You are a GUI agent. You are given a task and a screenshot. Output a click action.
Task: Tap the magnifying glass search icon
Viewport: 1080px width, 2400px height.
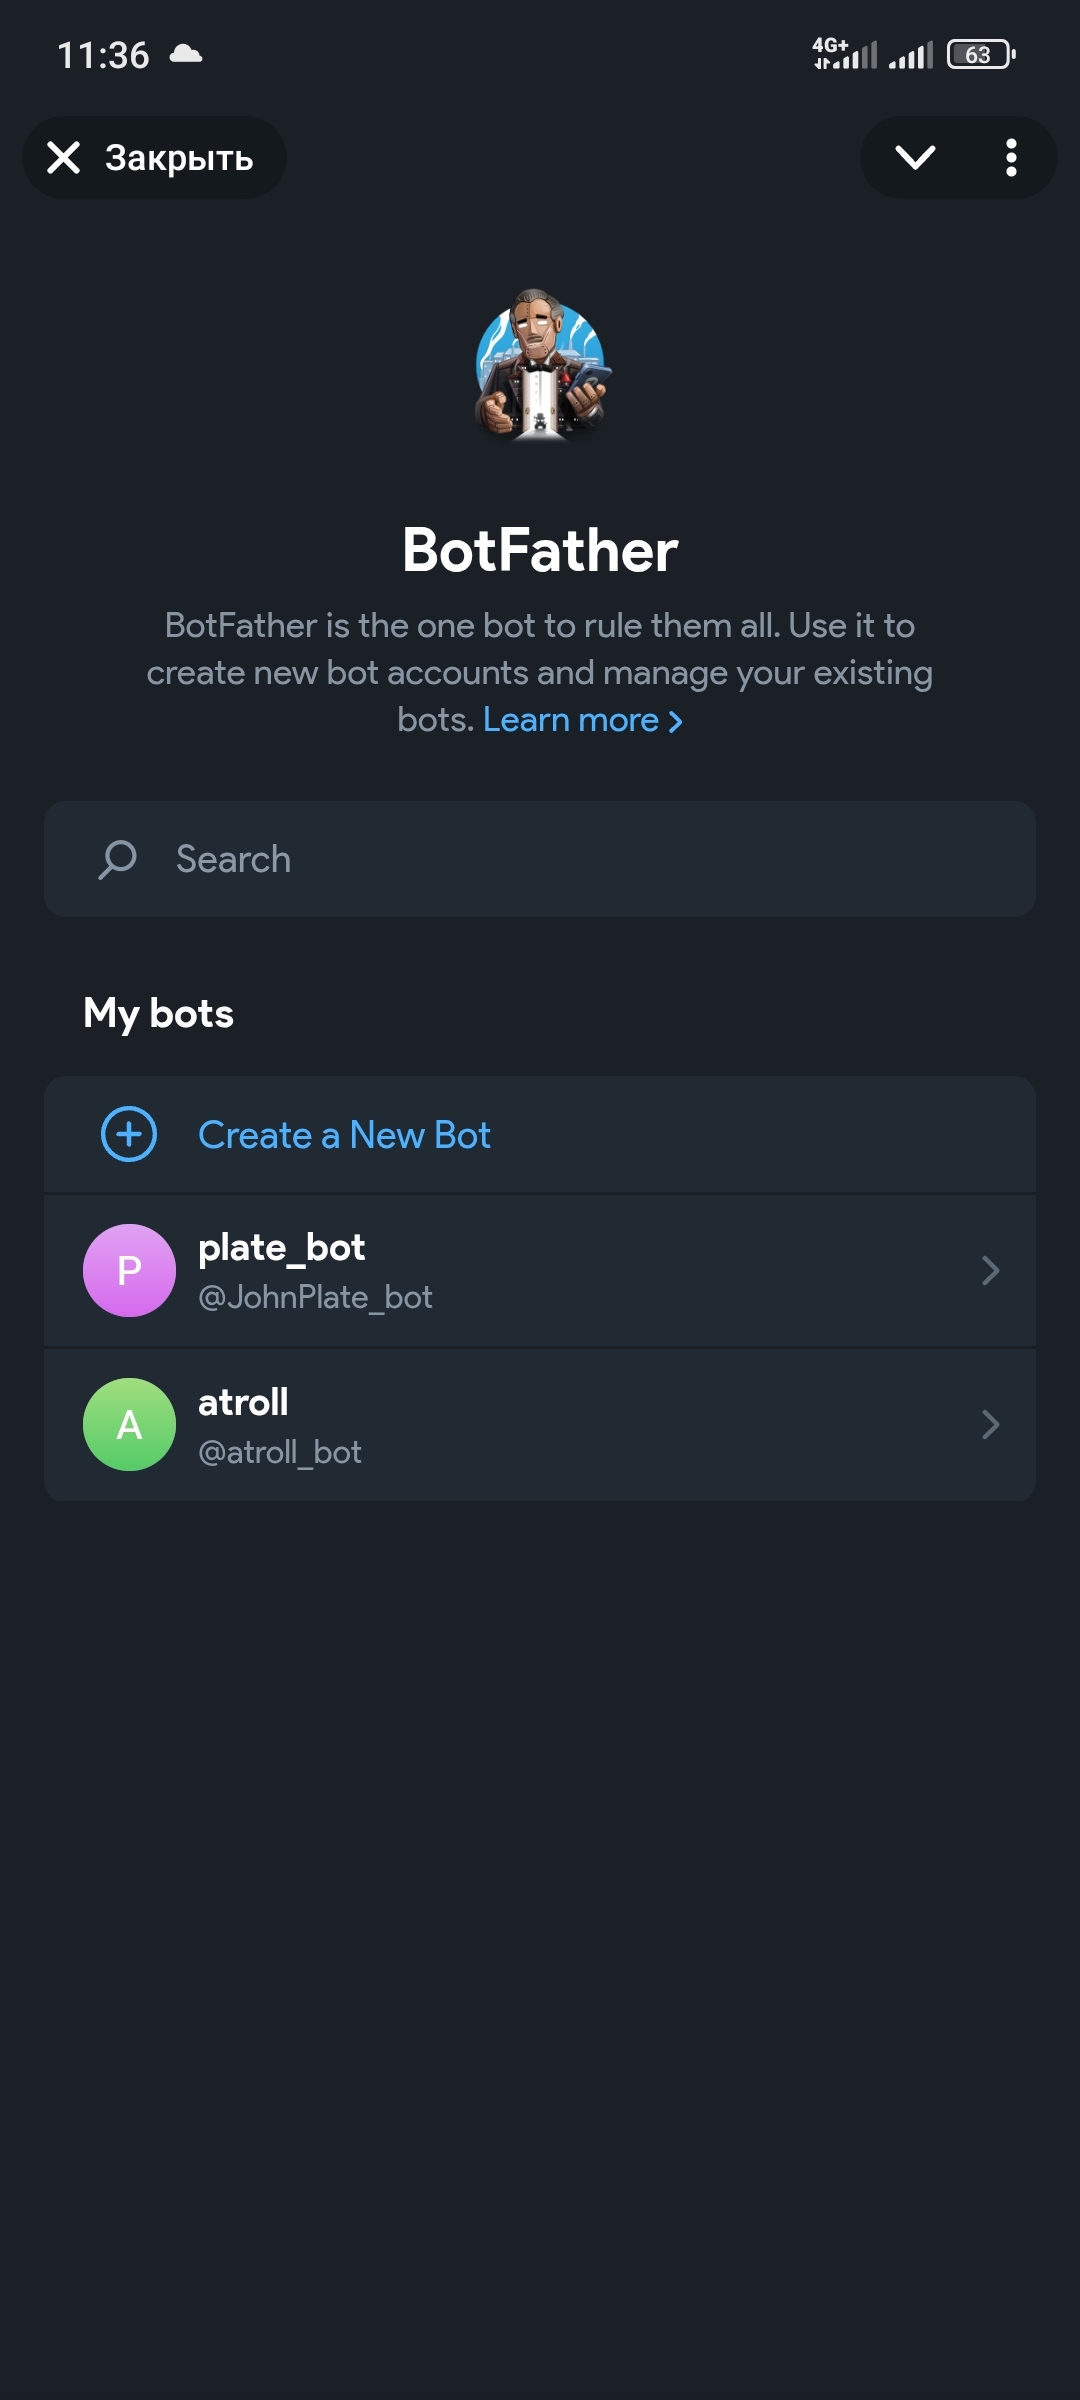(x=118, y=859)
